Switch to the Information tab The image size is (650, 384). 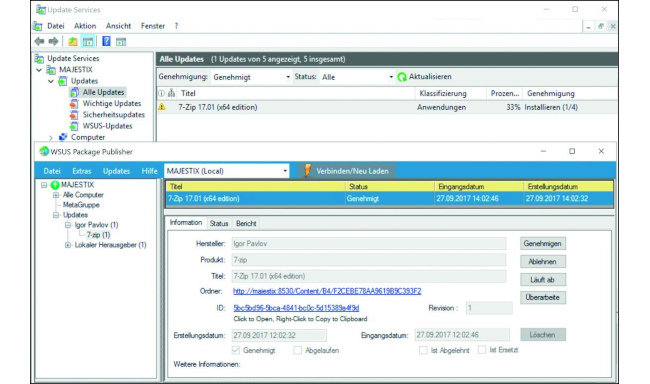[x=186, y=223]
